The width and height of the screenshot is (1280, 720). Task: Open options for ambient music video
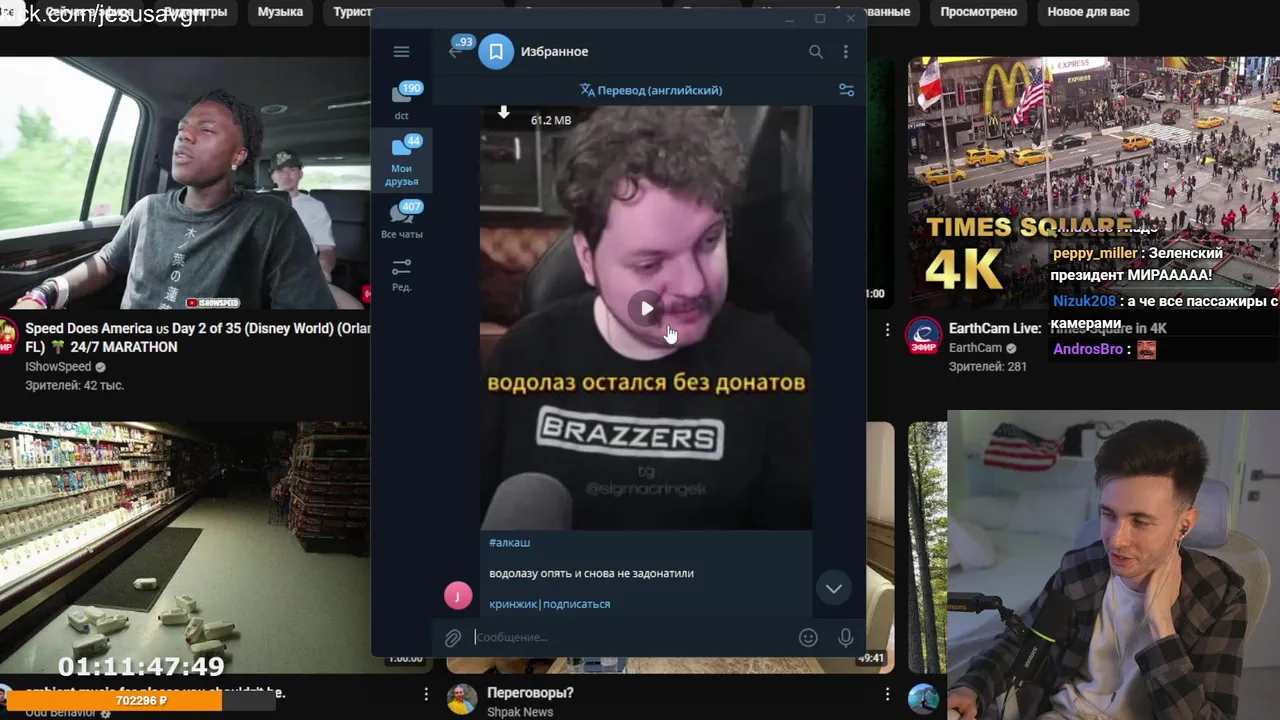(x=426, y=694)
